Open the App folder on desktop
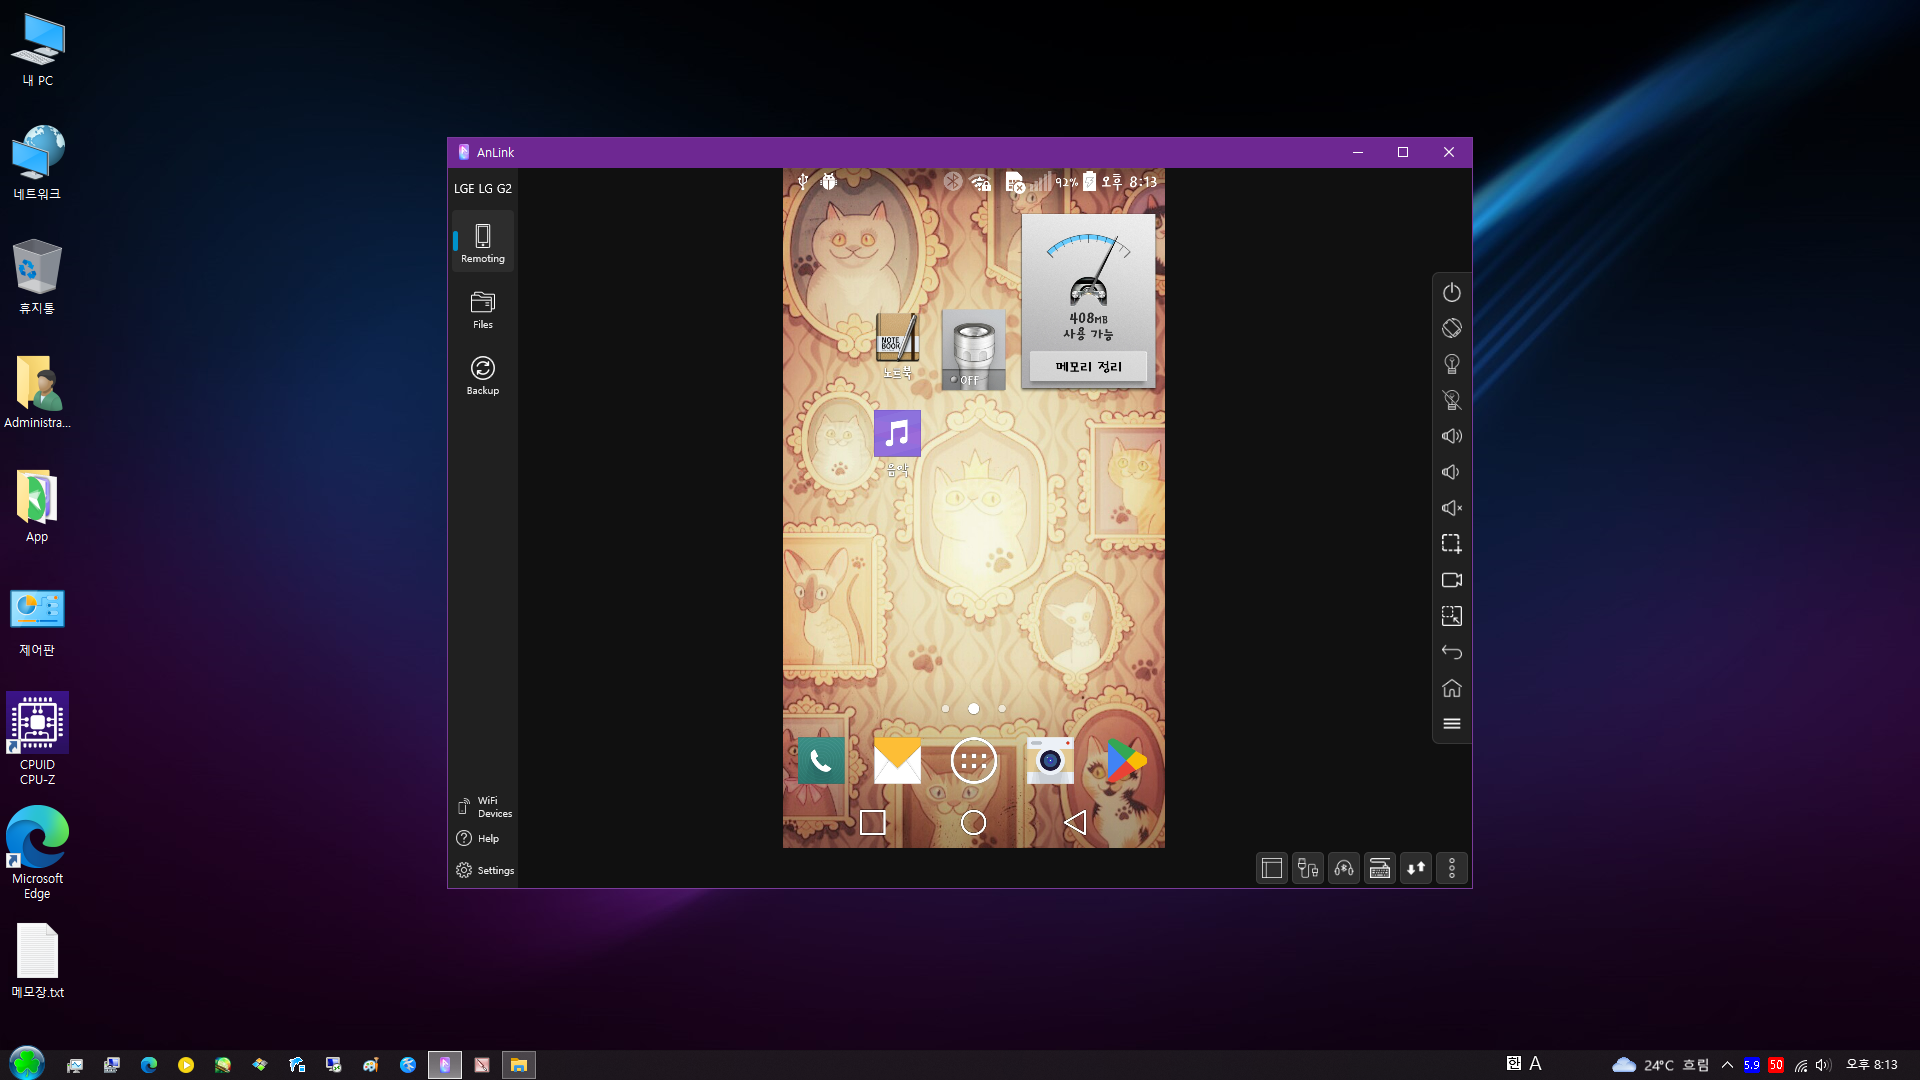This screenshot has width=1920, height=1080. [38, 506]
